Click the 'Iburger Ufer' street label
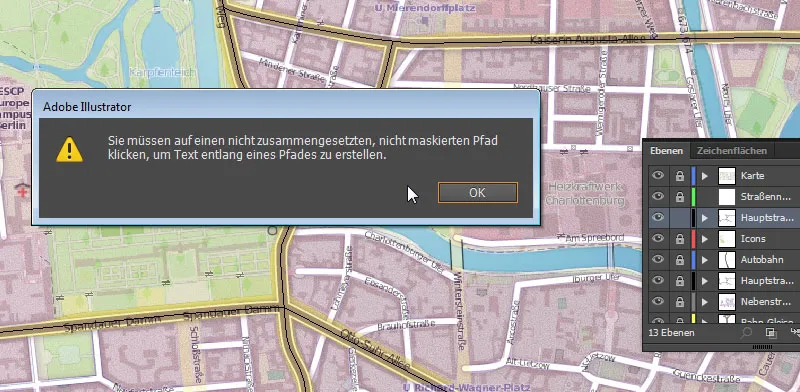800x392 pixels. pos(596,278)
